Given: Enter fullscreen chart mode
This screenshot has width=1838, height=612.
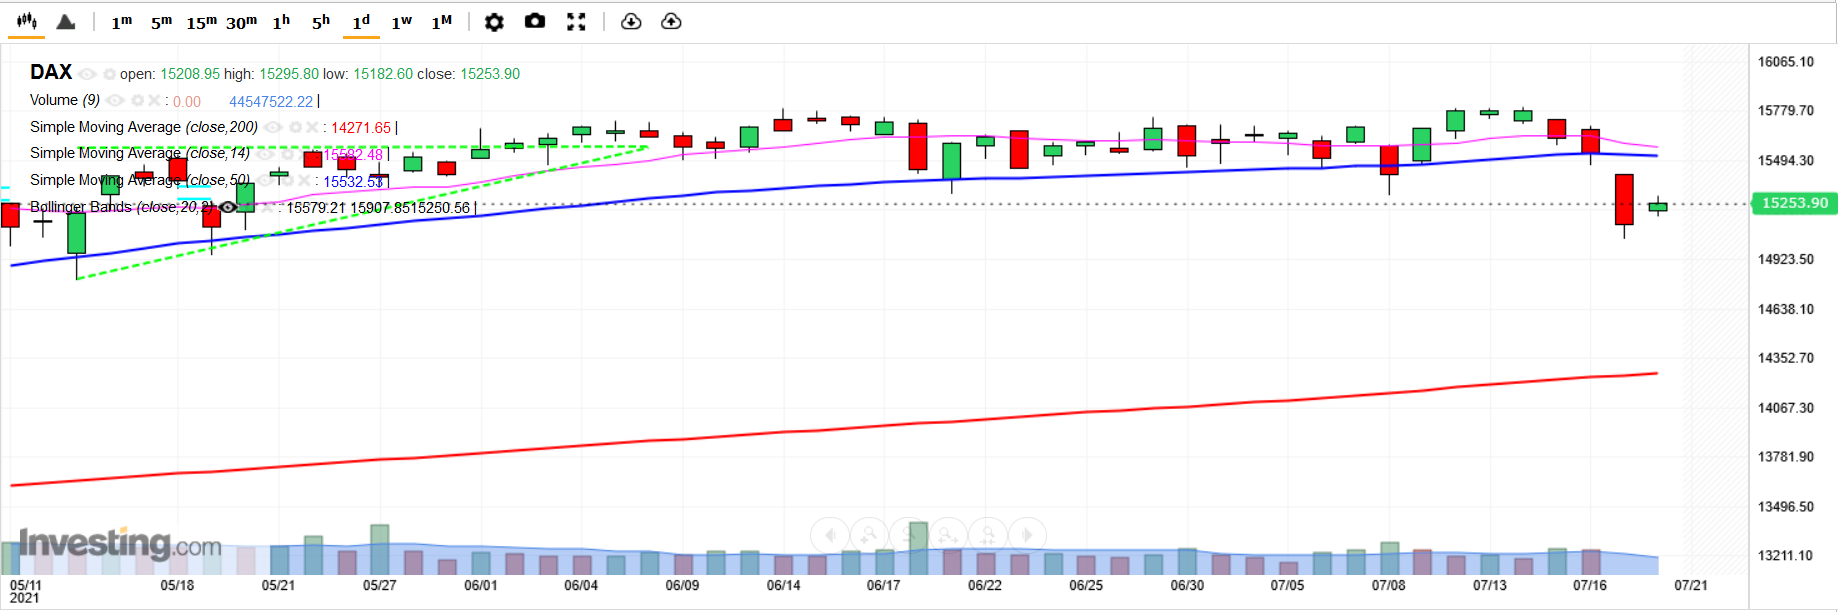Looking at the screenshot, I should [576, 22].
